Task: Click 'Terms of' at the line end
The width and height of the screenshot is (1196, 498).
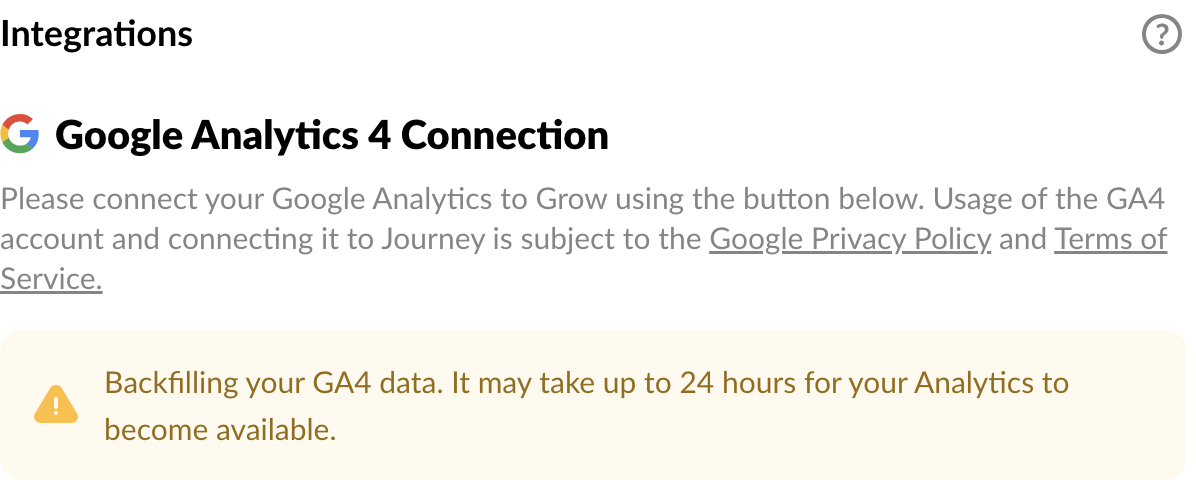Action: (1110, 240)
